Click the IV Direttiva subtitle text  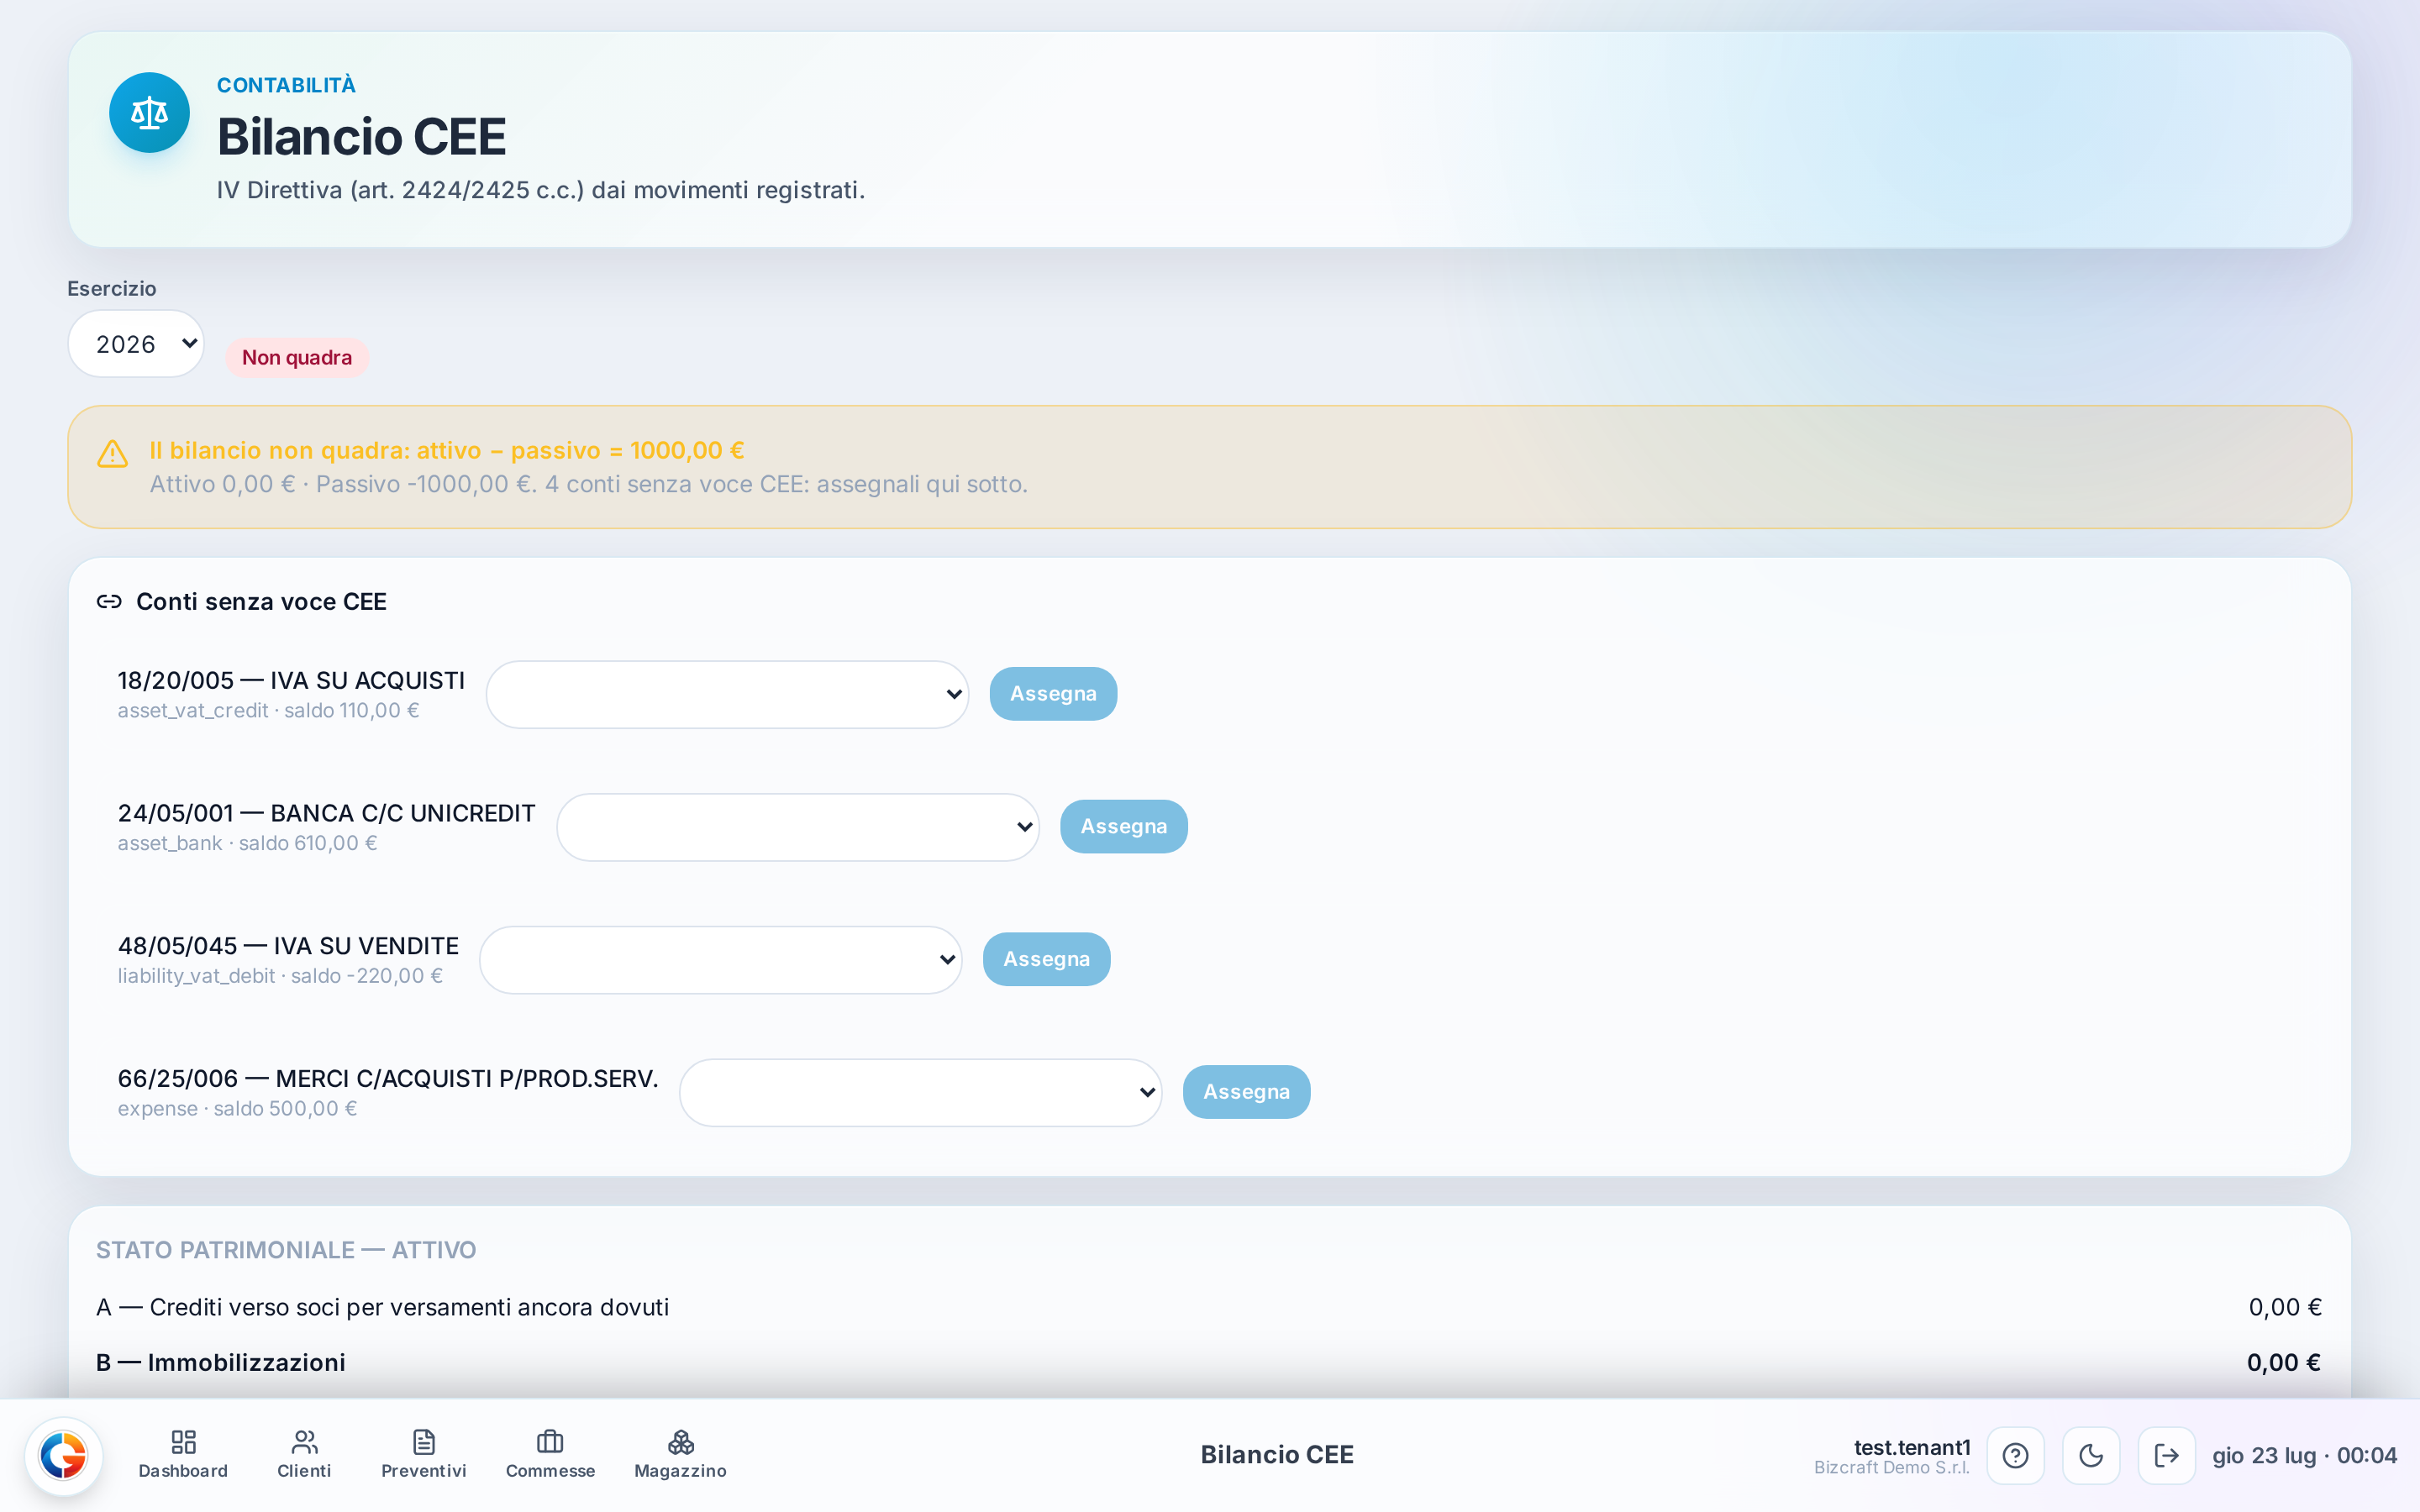pos(541,190)
